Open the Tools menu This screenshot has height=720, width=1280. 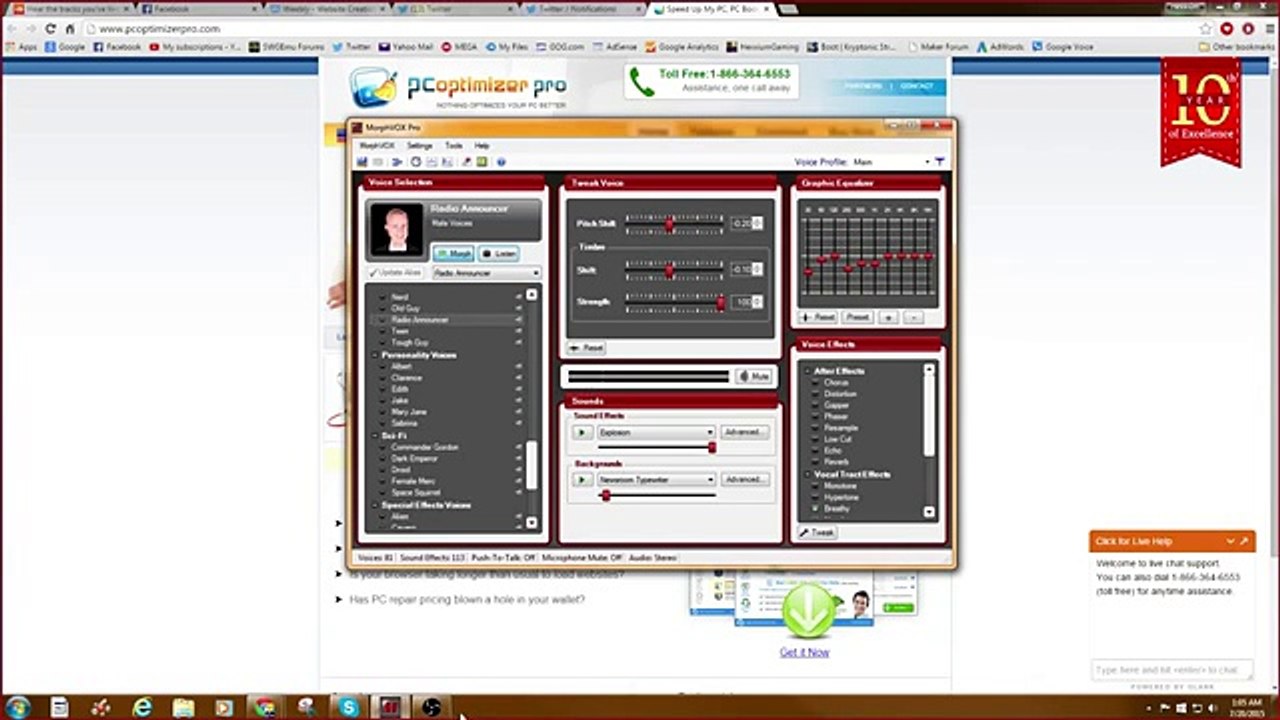(453, 146)
